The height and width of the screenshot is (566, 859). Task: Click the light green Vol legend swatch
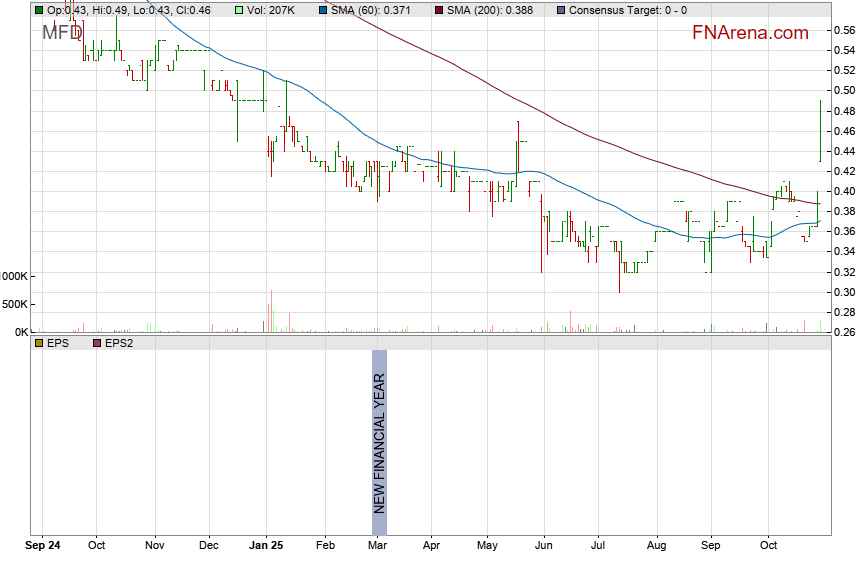coord(238,10)
